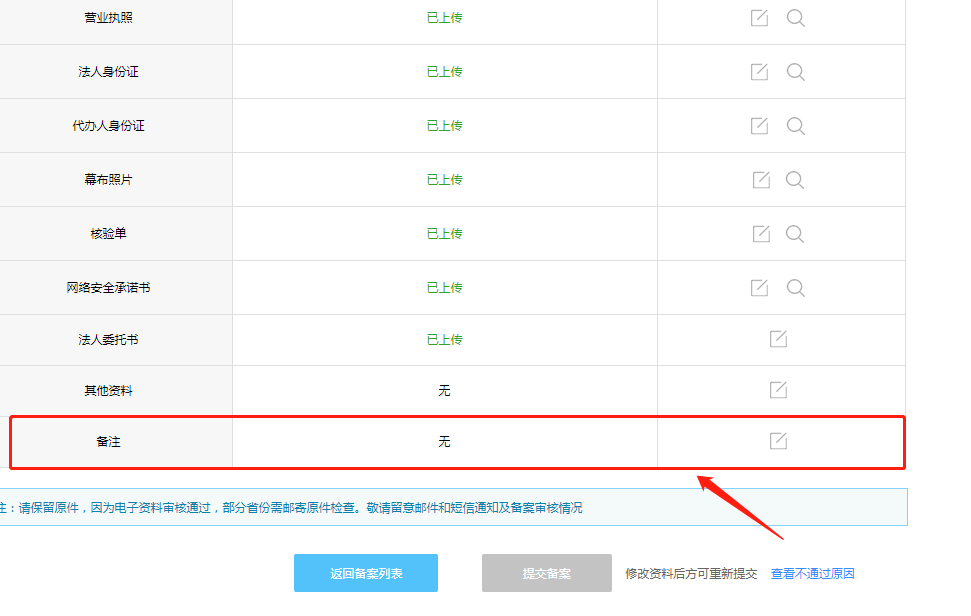Viewport: 971px width, 616px height.
Task: View 网络安全承诺书 using magnifier icon
Action: coord(795,288)
